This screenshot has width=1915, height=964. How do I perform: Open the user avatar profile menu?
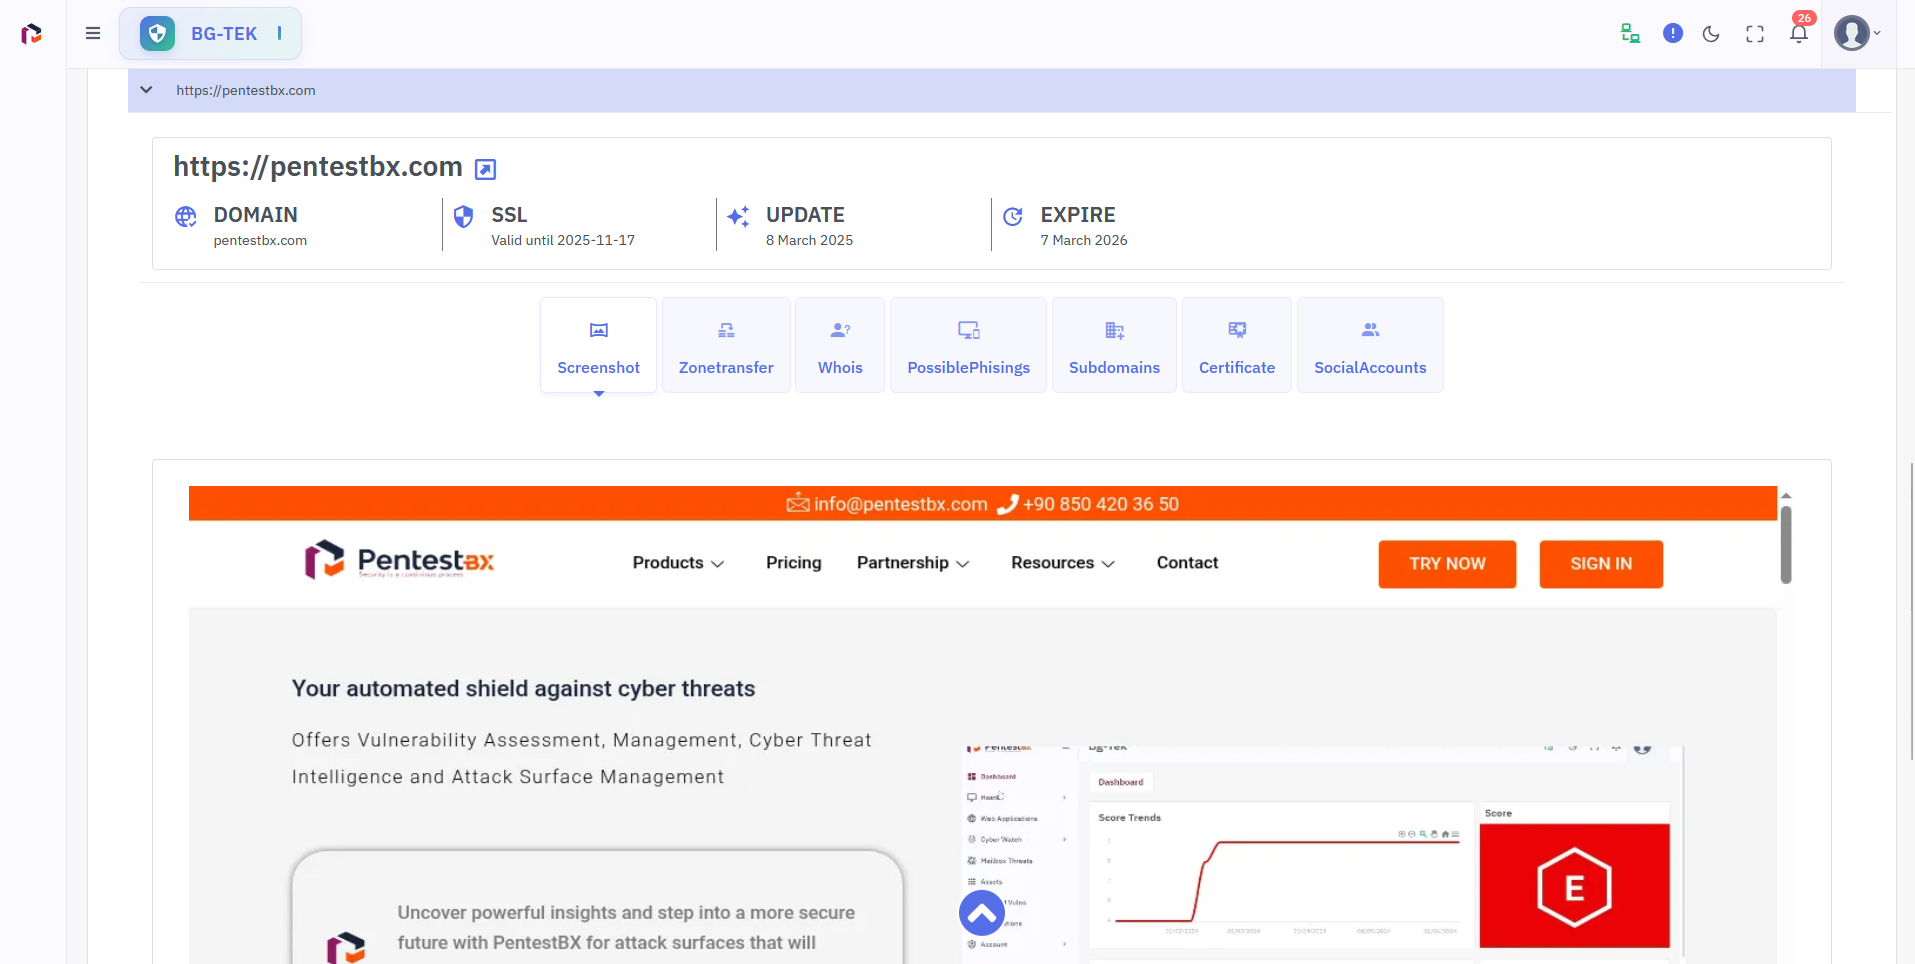tap(1856, 33)
